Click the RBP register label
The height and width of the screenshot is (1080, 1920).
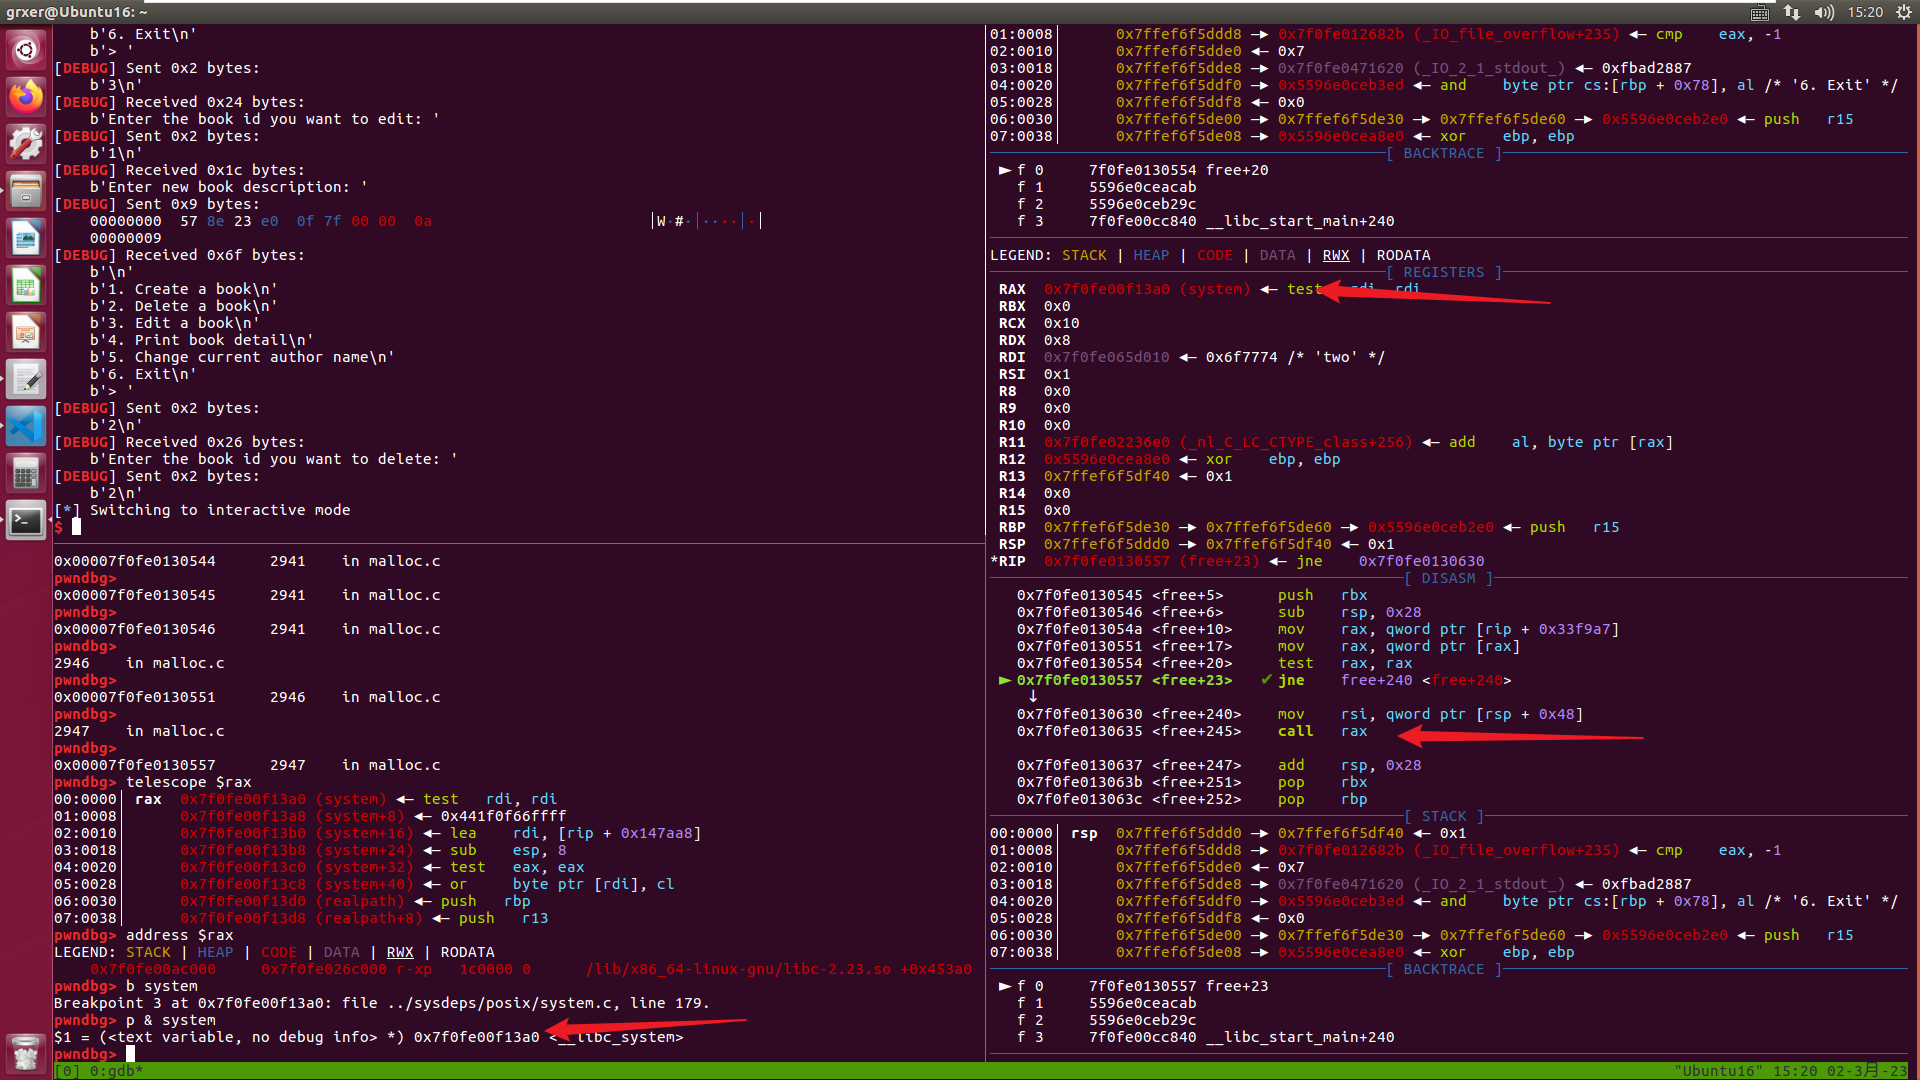[1012, 527]
